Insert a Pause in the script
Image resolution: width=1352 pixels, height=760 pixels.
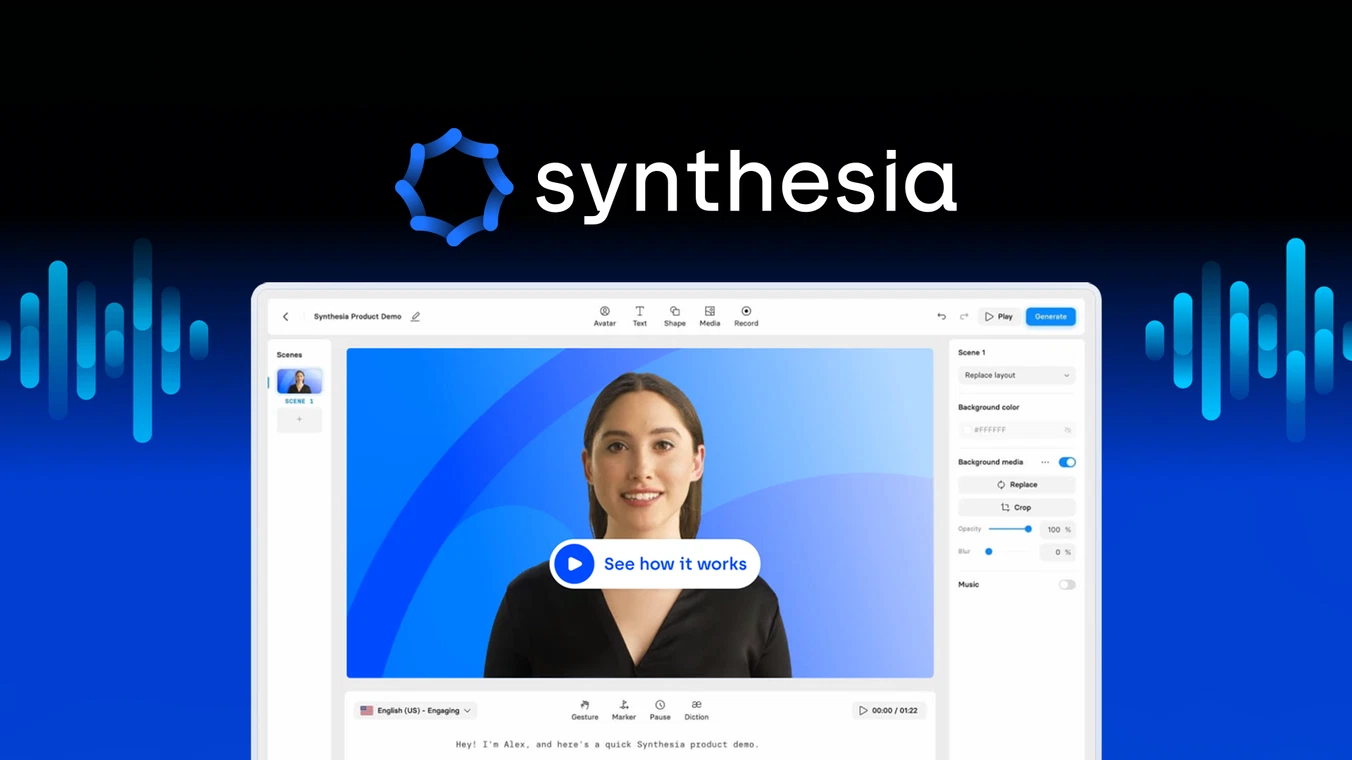pos(660,708)
